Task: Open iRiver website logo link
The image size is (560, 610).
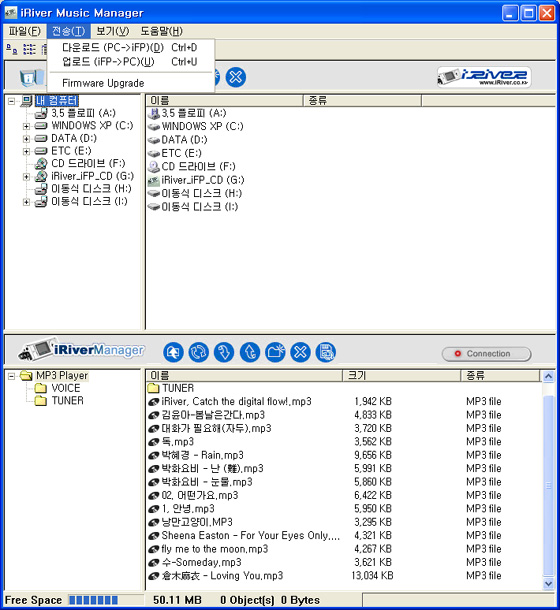Action: point(484,77)
